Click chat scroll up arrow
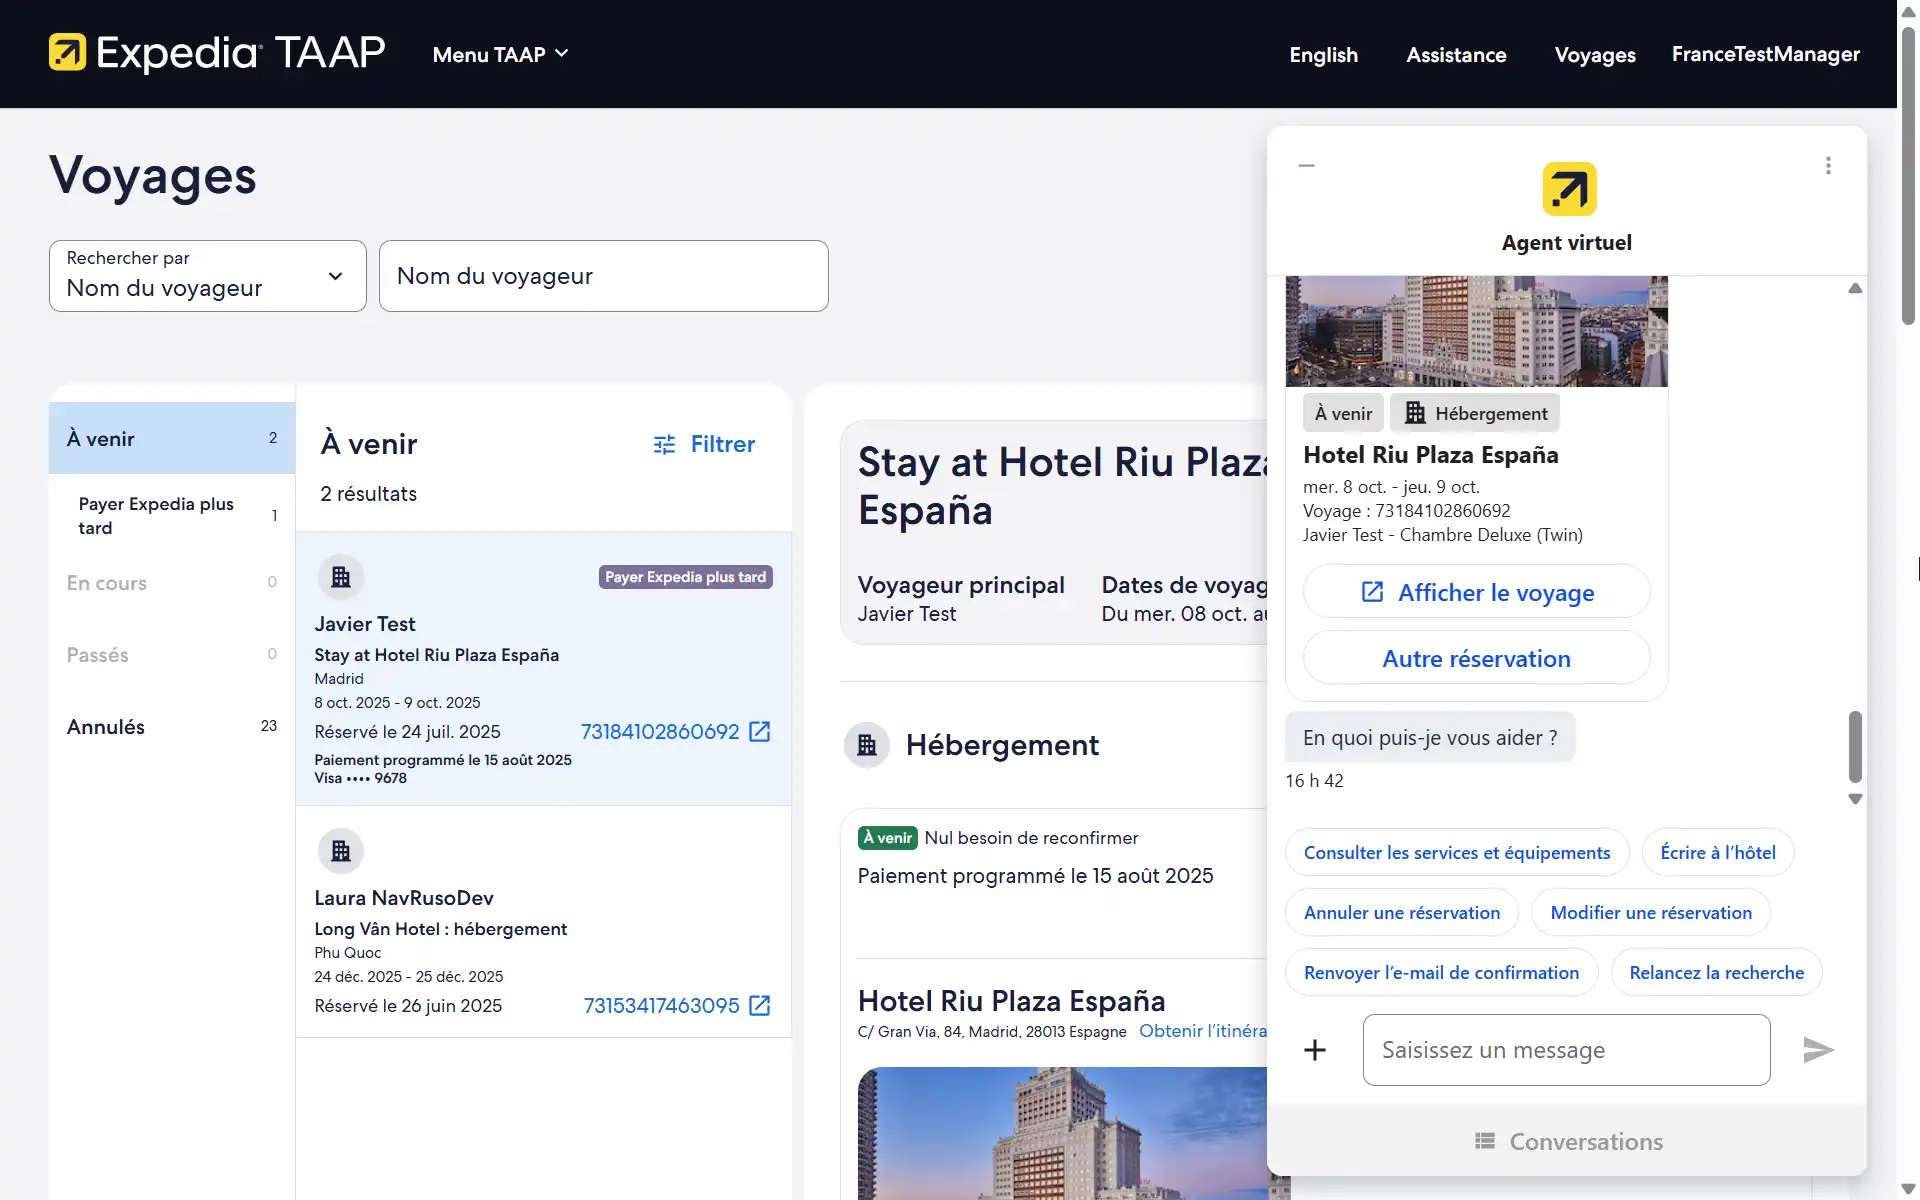Viewport: 1920px width, 1200px height. click(1855, 289)
